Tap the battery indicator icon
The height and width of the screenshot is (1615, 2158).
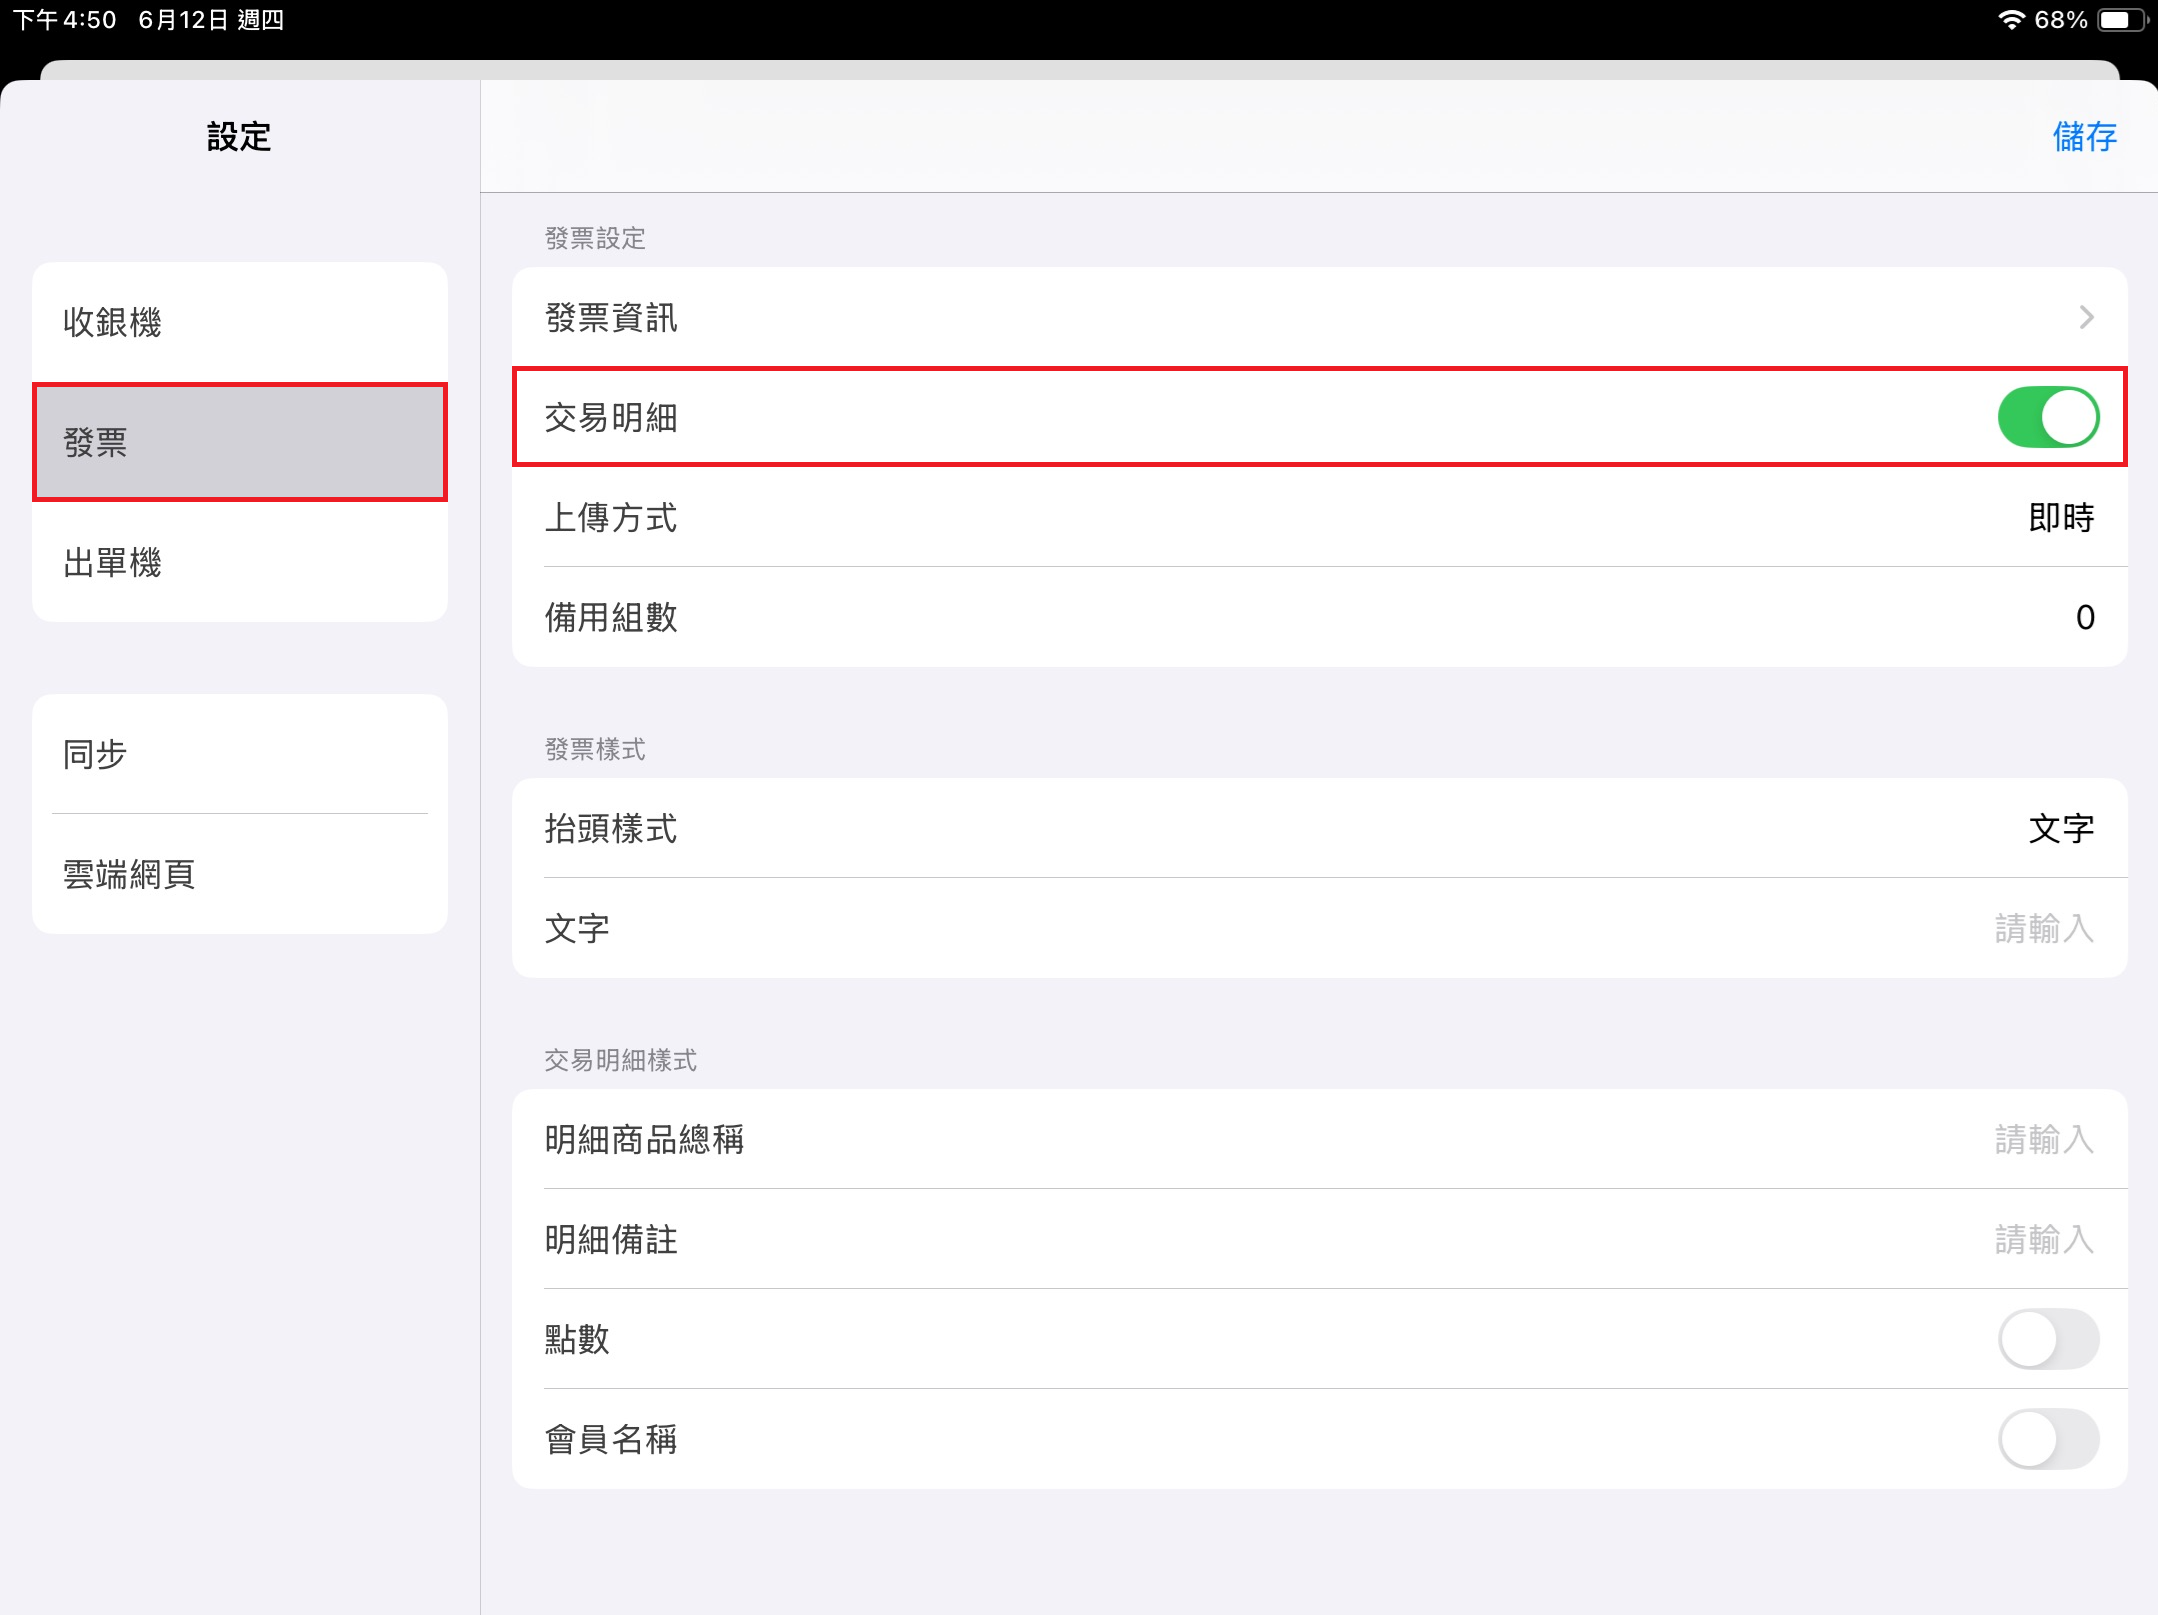pos(2122,20)
